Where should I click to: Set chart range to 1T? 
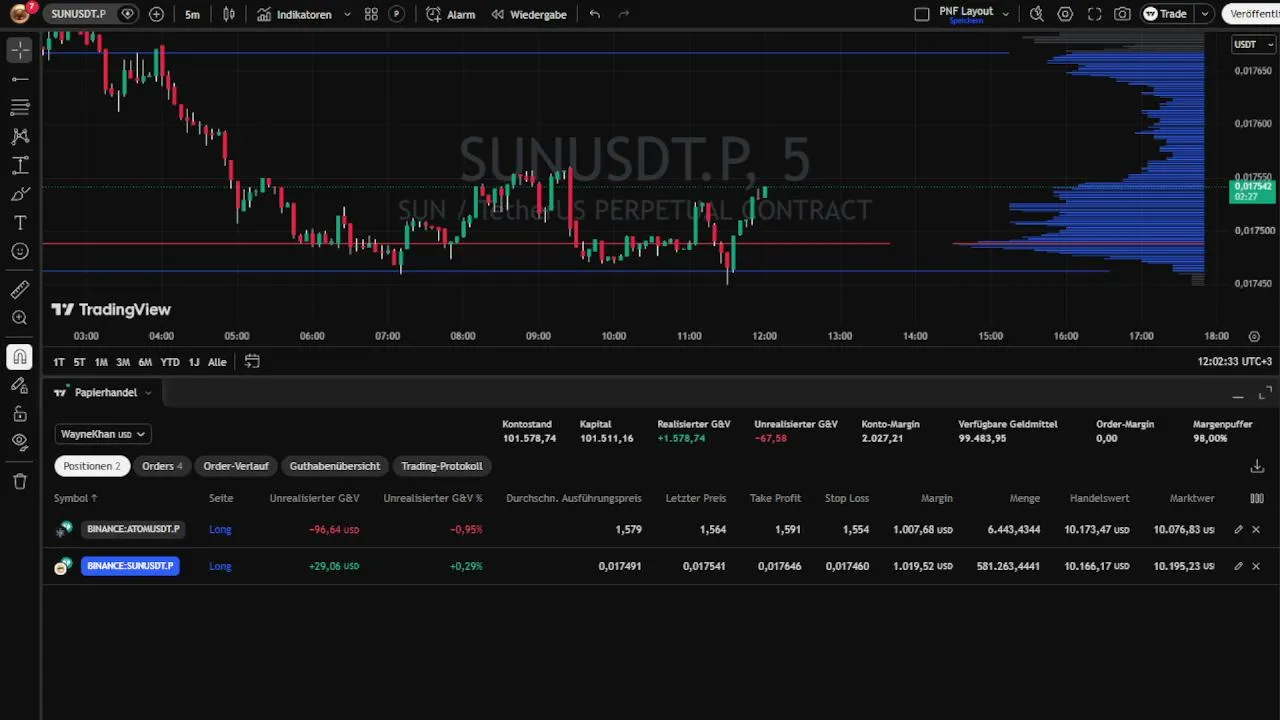(x=59, y=362)
